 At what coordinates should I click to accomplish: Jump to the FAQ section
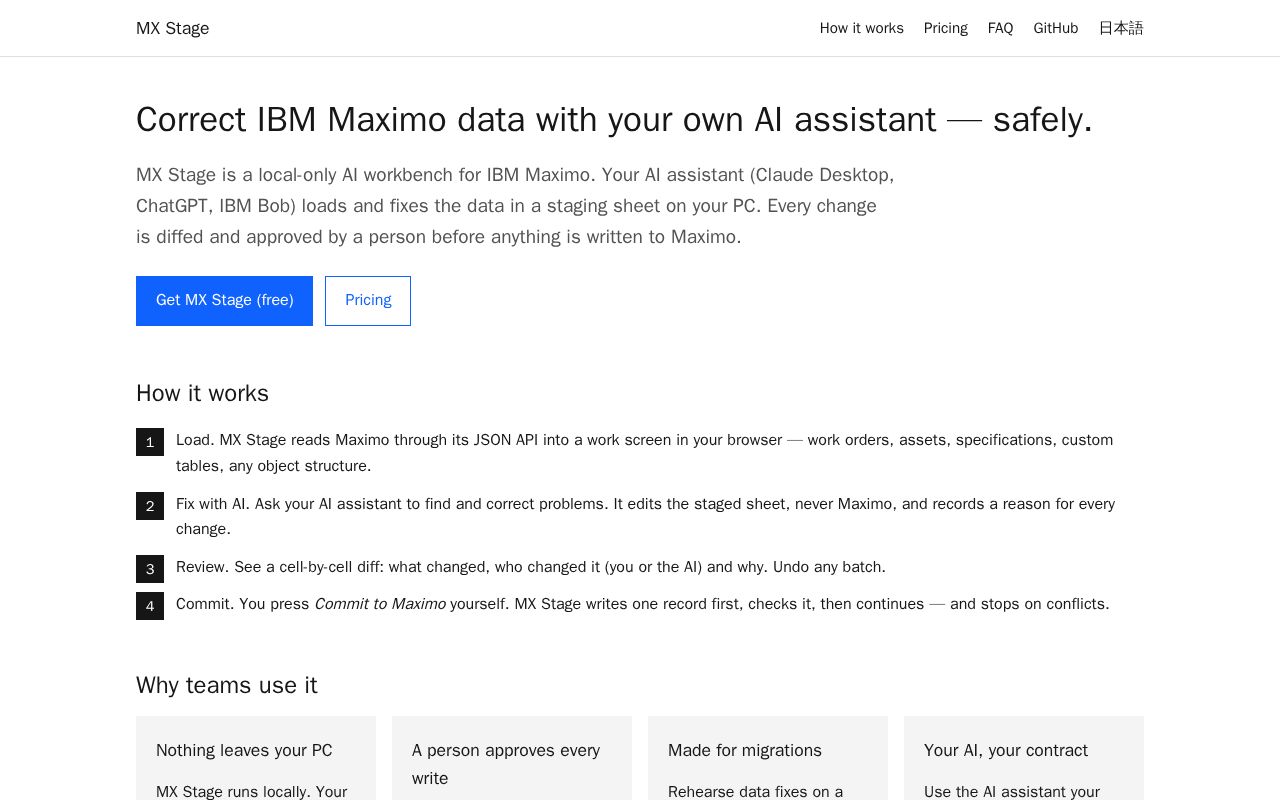tap(1000, 28)
